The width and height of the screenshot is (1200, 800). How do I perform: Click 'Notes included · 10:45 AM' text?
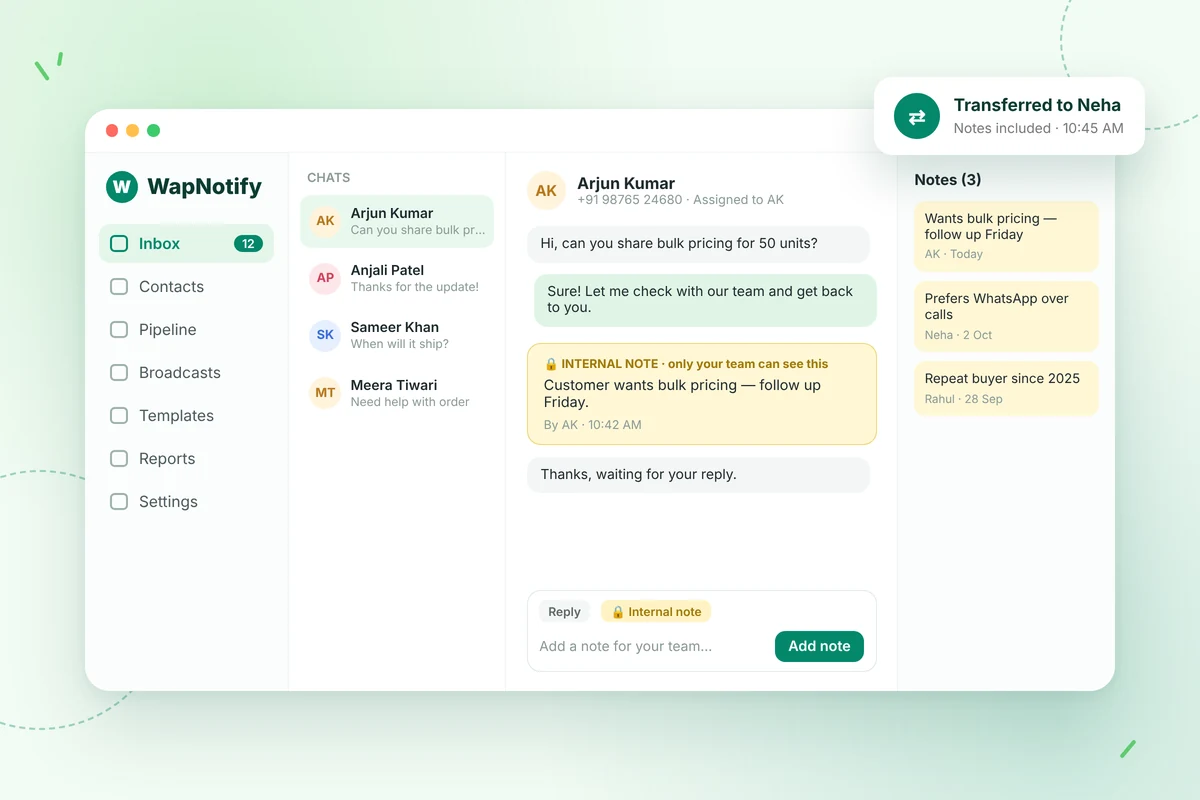(1038, 128)
